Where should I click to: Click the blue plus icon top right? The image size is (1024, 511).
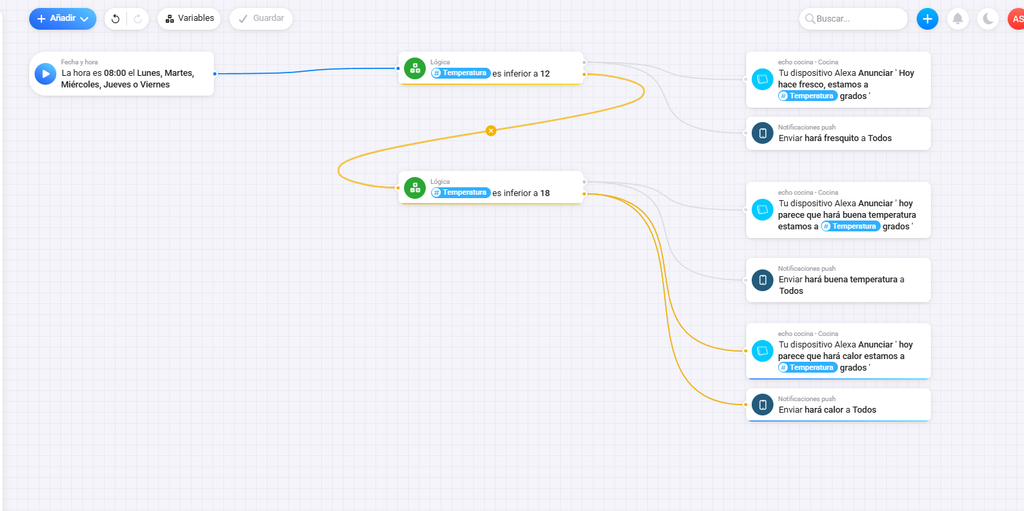tap(927, 19)
